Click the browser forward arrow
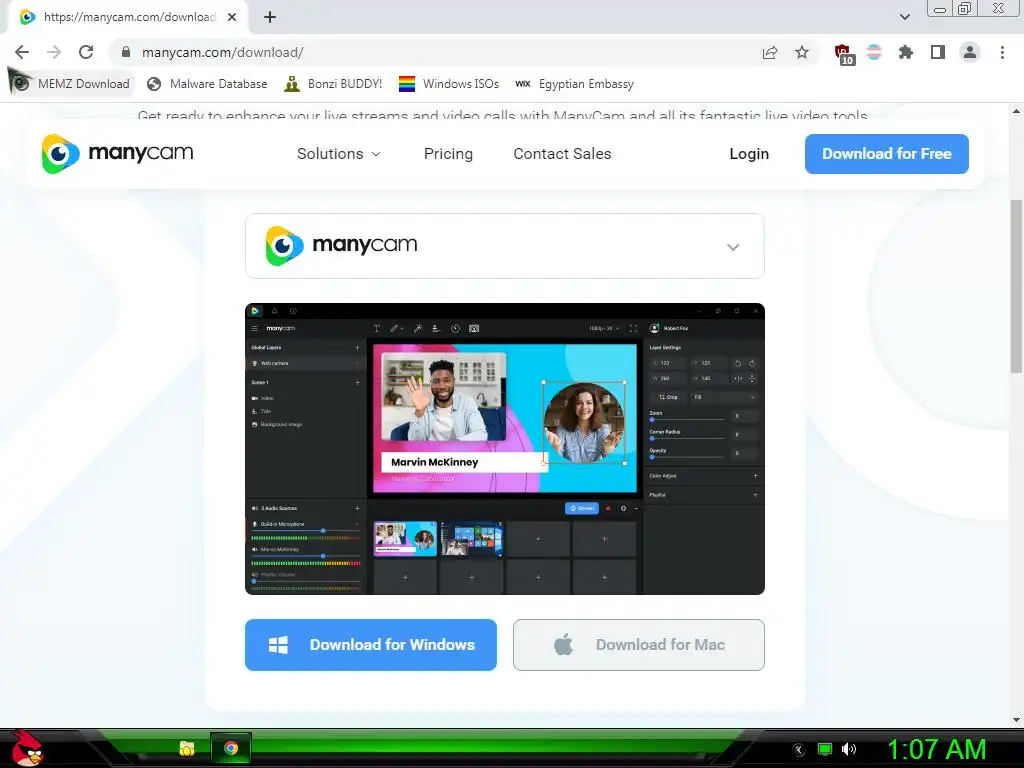Viewport: 1024px width, 768px height. (x=54, y=52)
